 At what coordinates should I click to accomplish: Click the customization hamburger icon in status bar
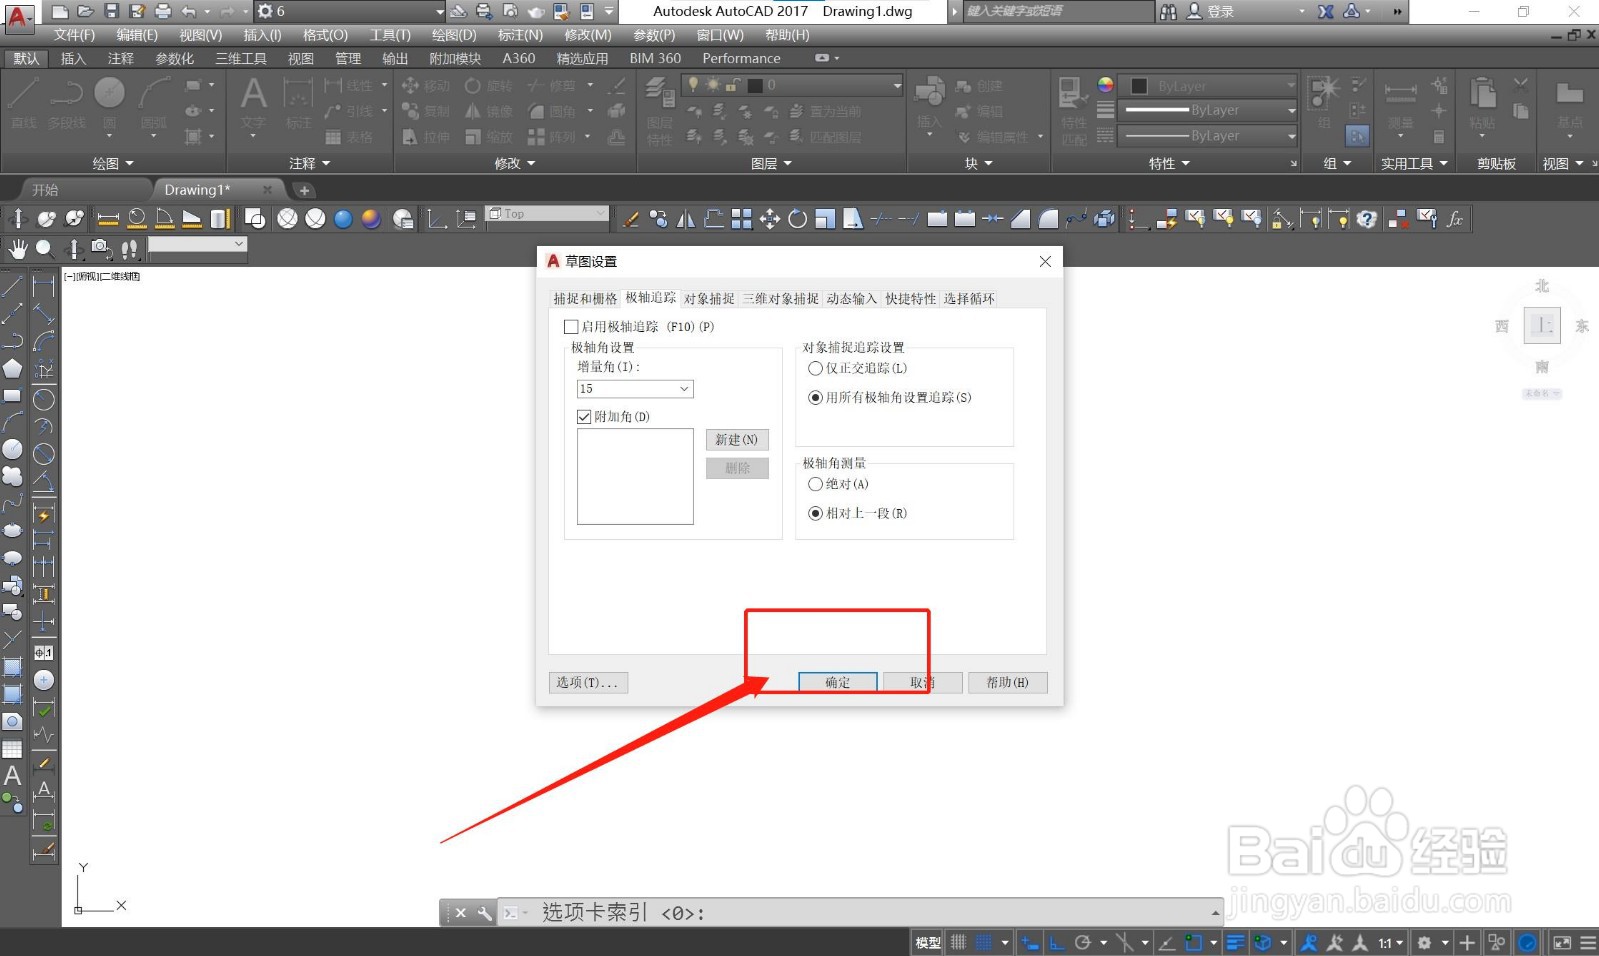point(1588,942)
